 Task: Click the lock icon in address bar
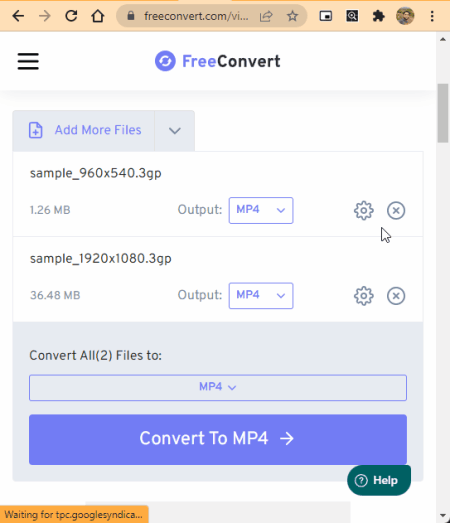tap(131, 16)
